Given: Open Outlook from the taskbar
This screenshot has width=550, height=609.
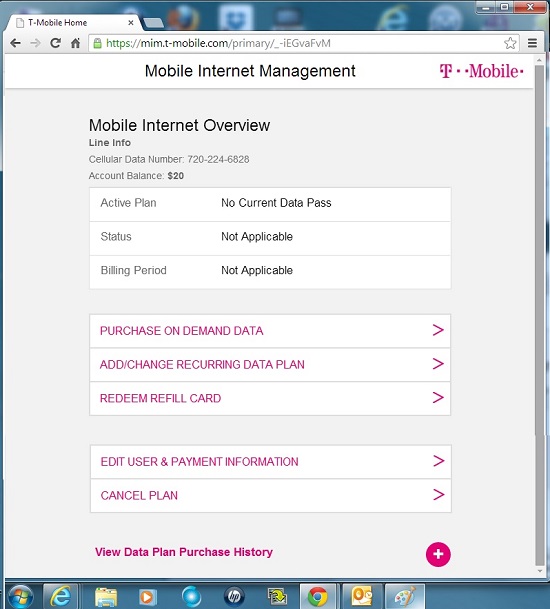Looking at the screenshot, I should tap(362, 597).
